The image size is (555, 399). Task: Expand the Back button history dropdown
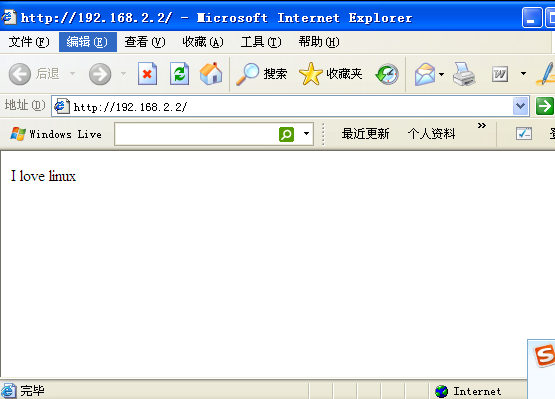pos(73,74)
